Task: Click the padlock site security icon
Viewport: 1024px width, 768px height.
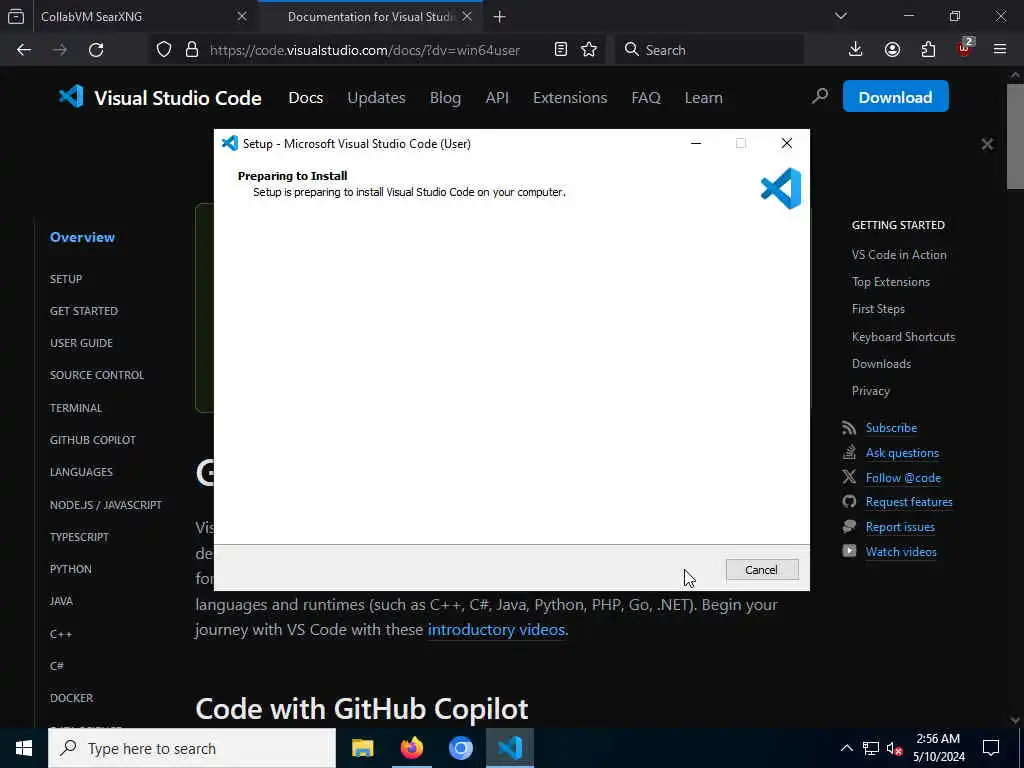Action: click(191, 50)
